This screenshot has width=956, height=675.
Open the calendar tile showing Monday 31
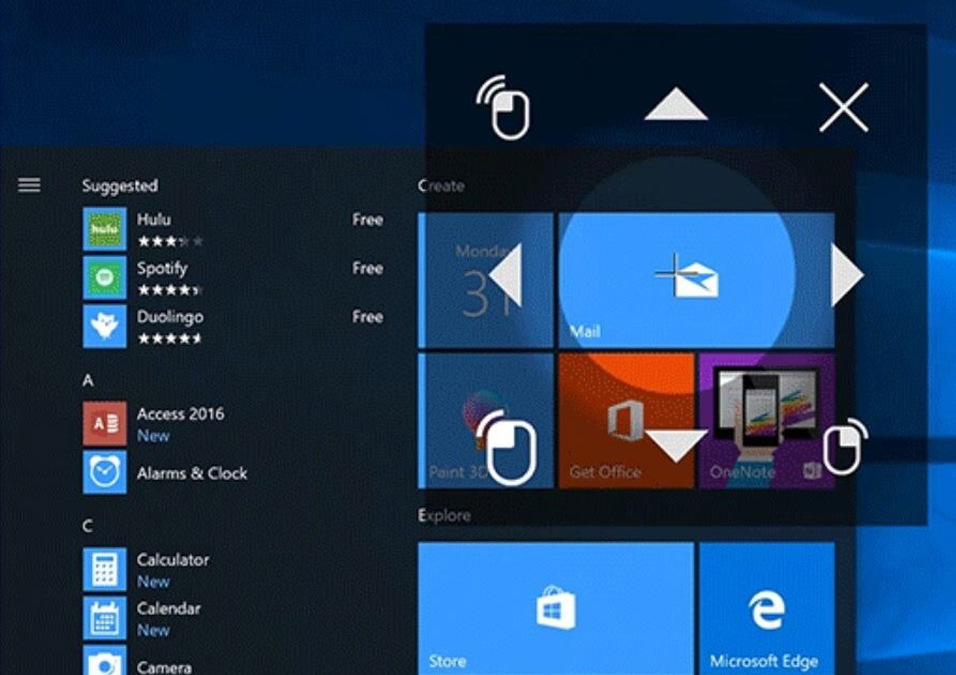click(x=486, y=280)
